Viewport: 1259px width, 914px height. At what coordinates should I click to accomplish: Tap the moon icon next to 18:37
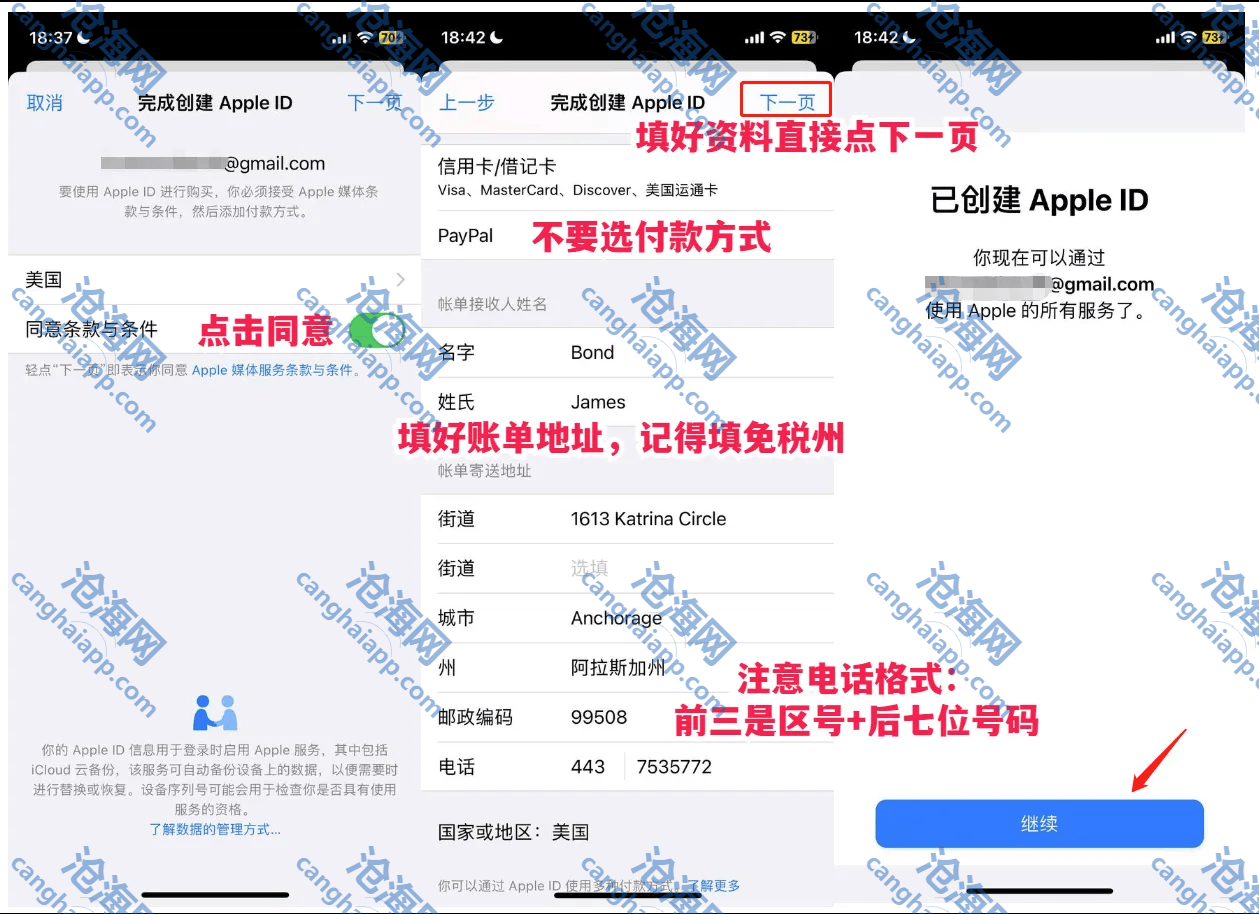(x=84, y=38)
